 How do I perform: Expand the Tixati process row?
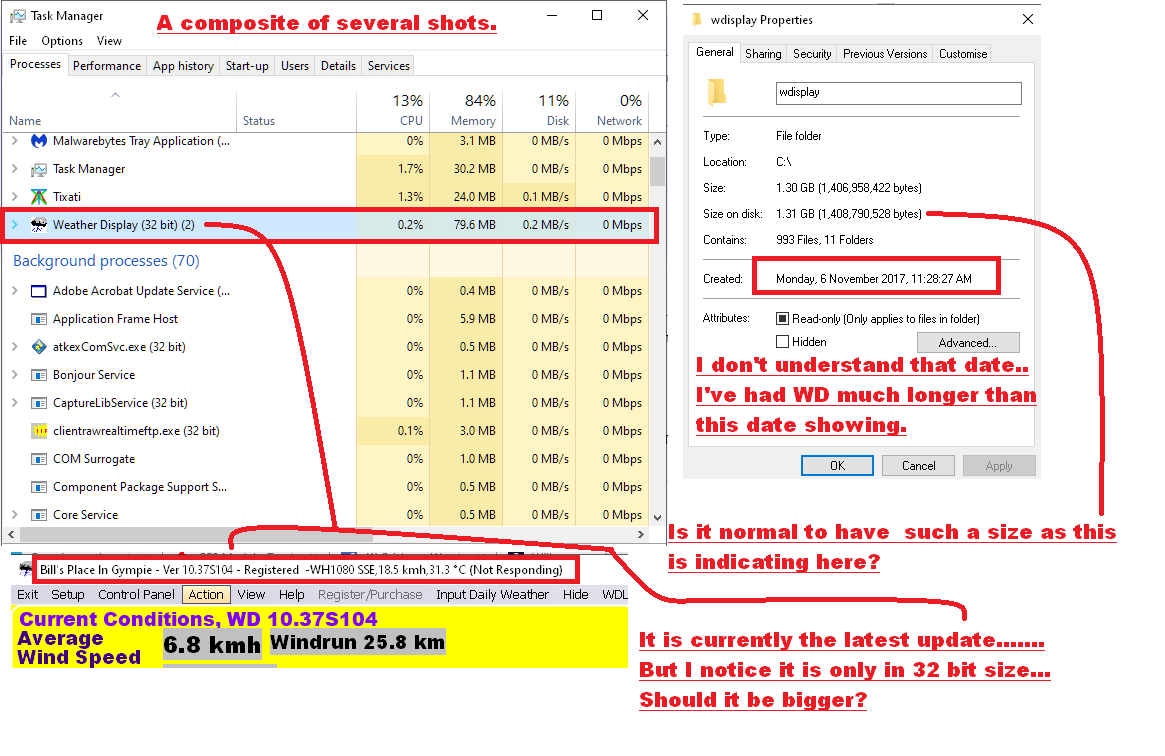(x=15, y=197)
